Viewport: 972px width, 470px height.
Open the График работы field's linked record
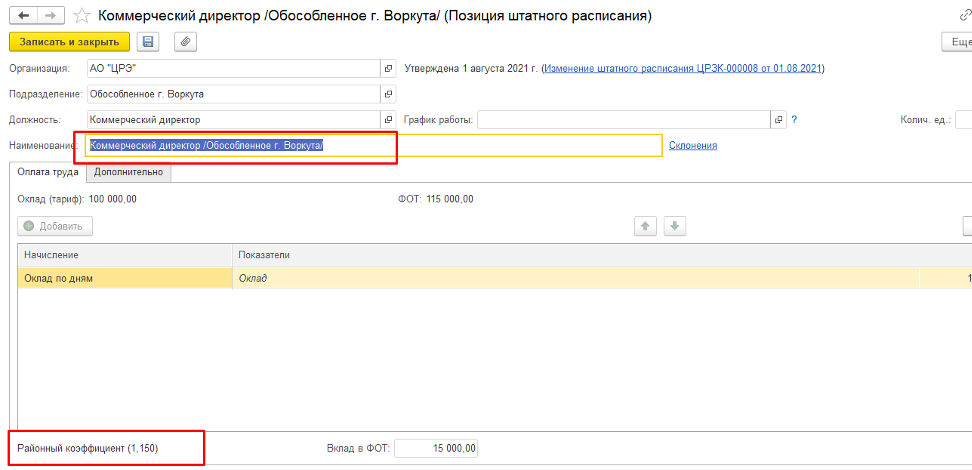pos(778,120)
